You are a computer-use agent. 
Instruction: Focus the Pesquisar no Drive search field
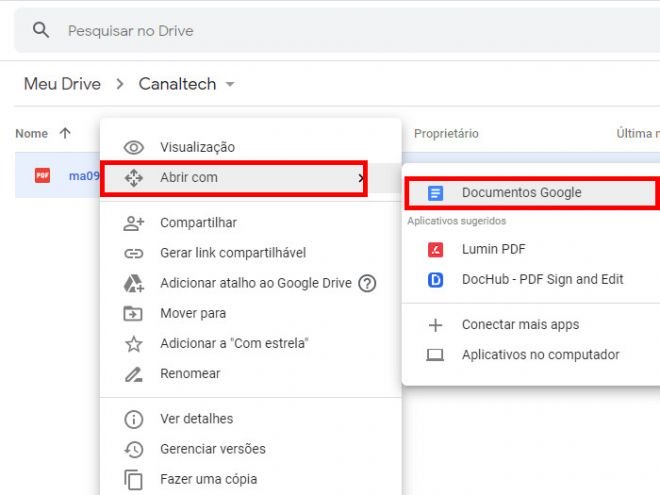tap(337, 30)
